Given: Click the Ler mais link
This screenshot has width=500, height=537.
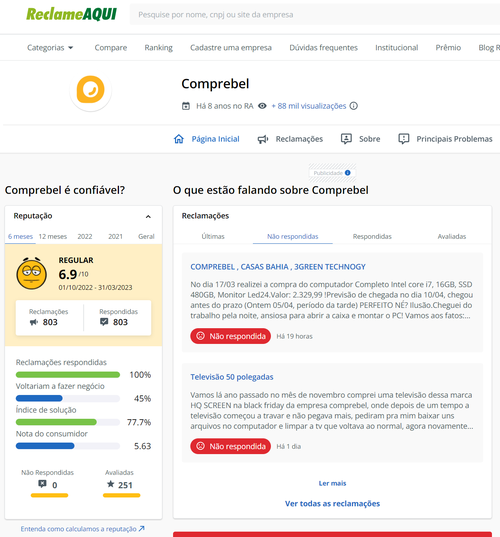Looking at the screenshot, I should 332,483.
